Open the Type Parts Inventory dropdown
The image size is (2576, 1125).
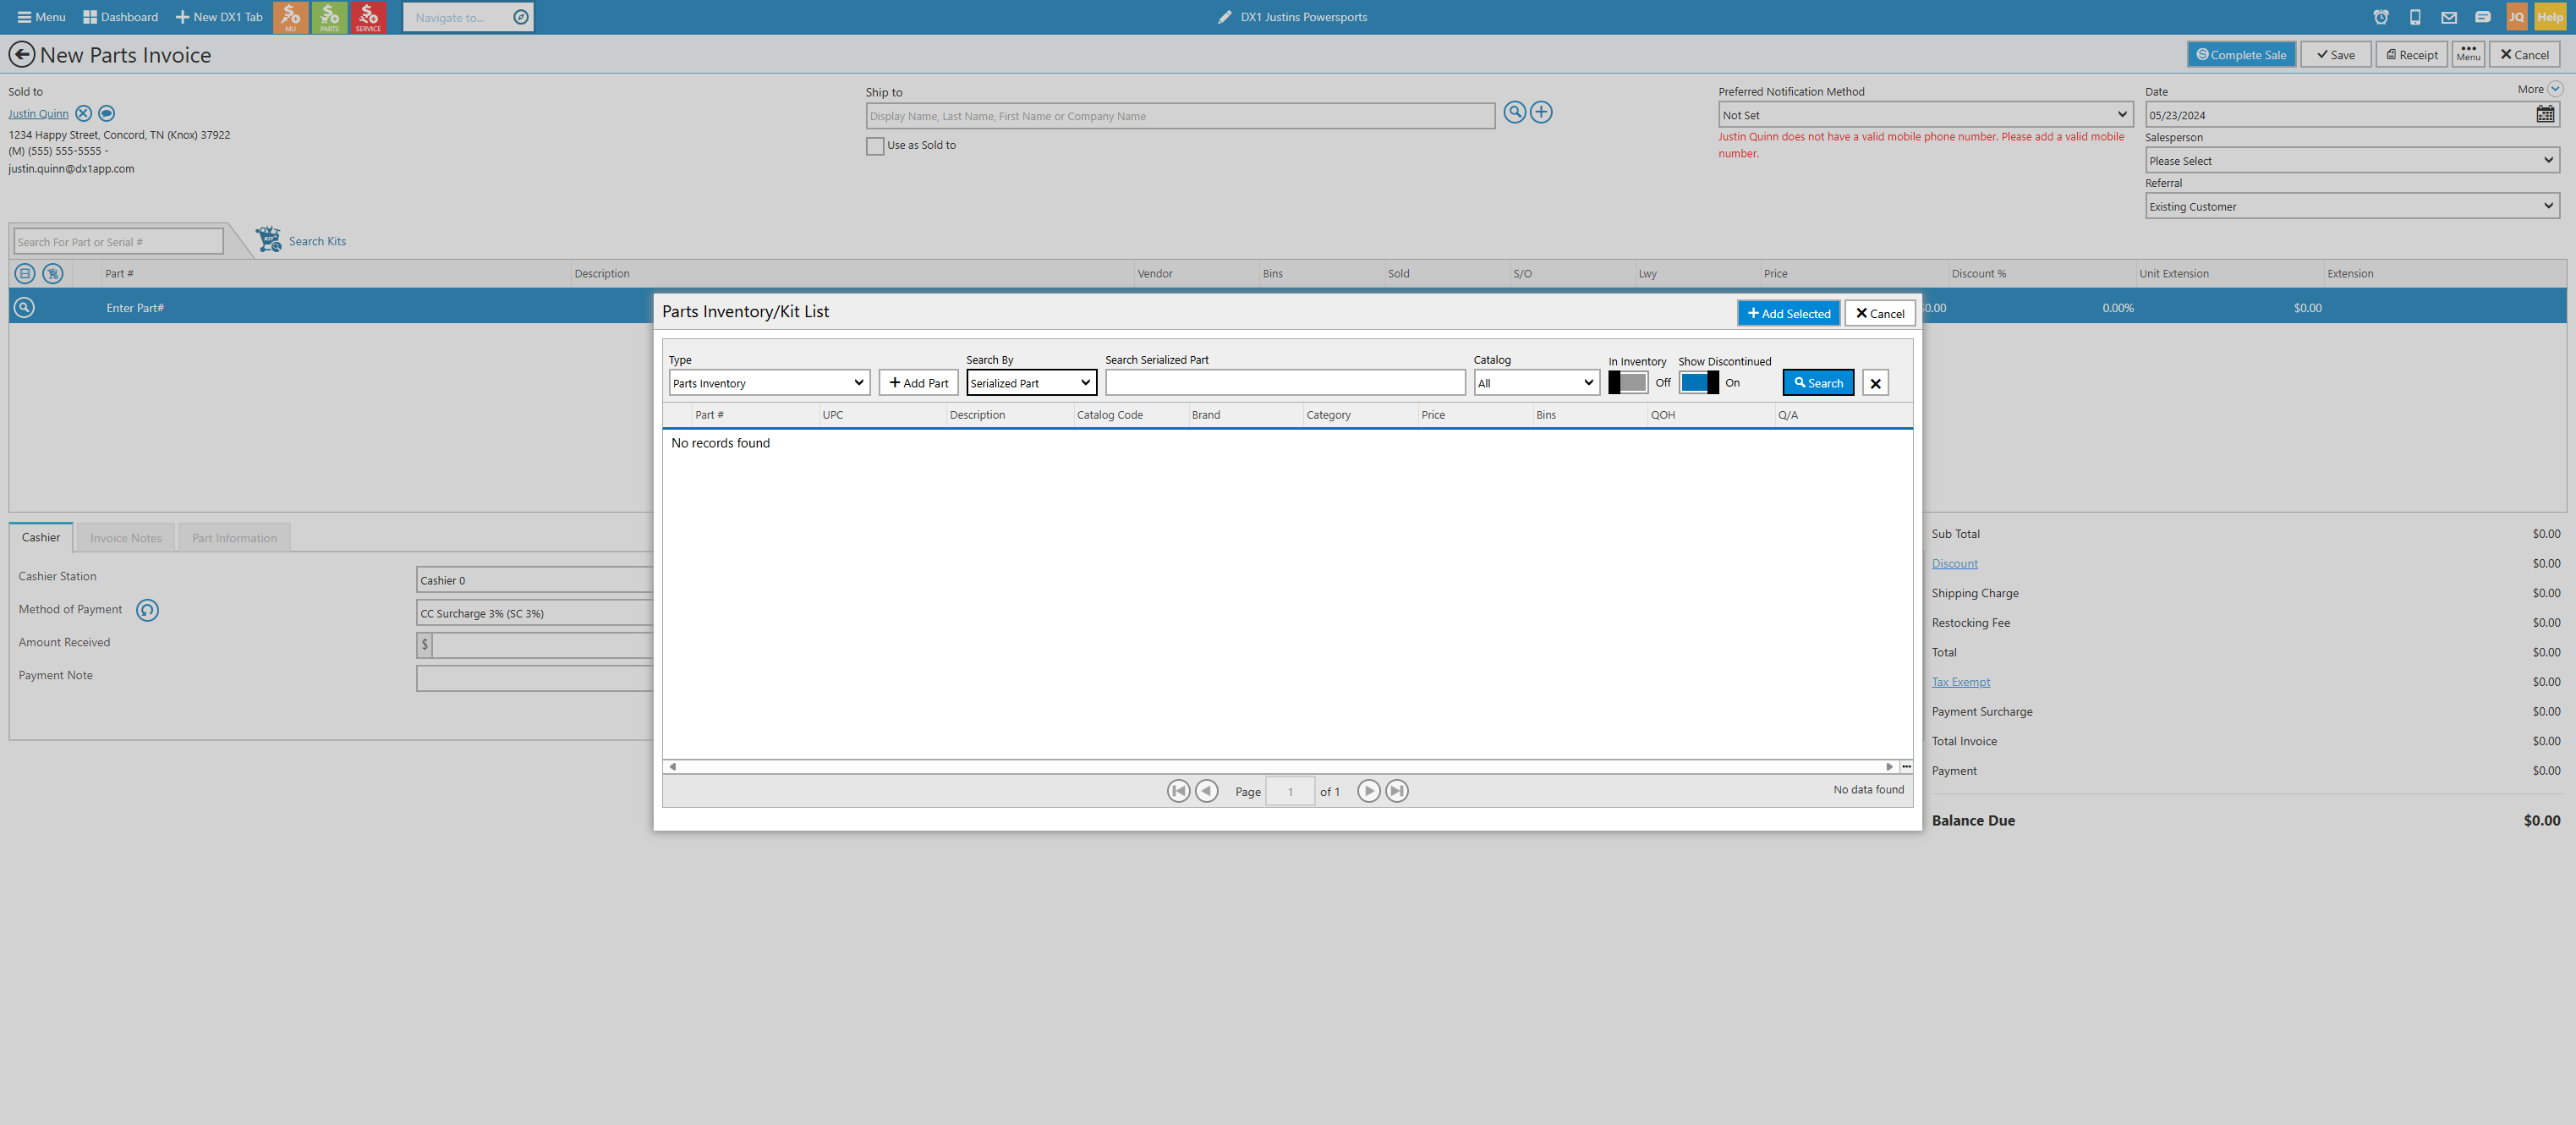[768, 383]
